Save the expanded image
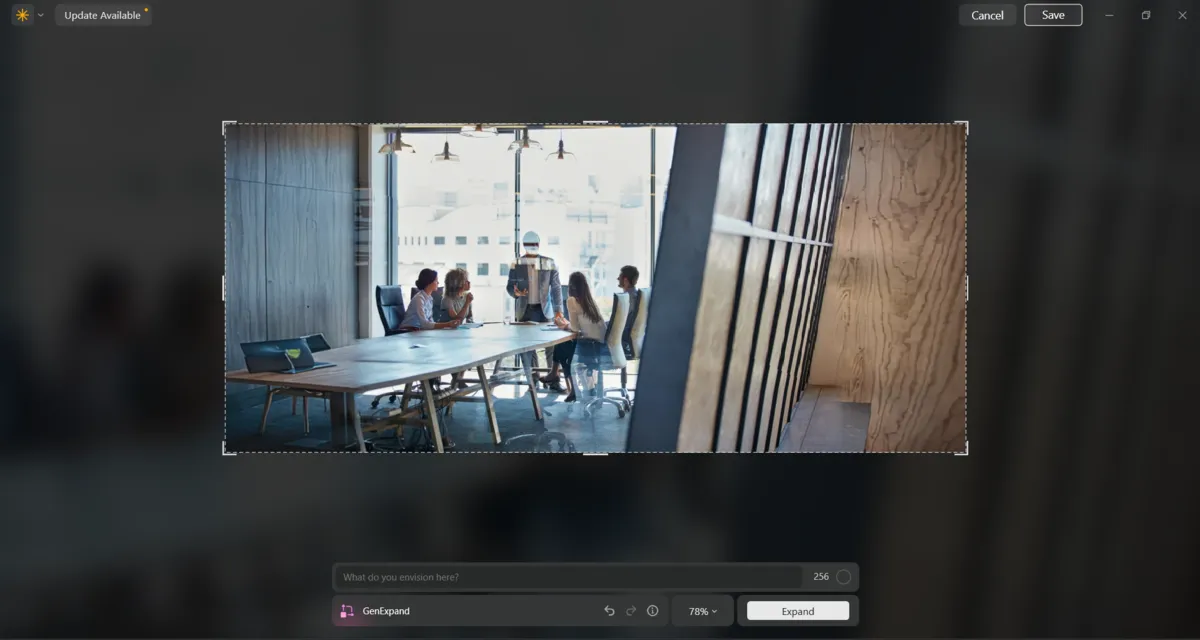1200x640 pixels. (1053, 14)
